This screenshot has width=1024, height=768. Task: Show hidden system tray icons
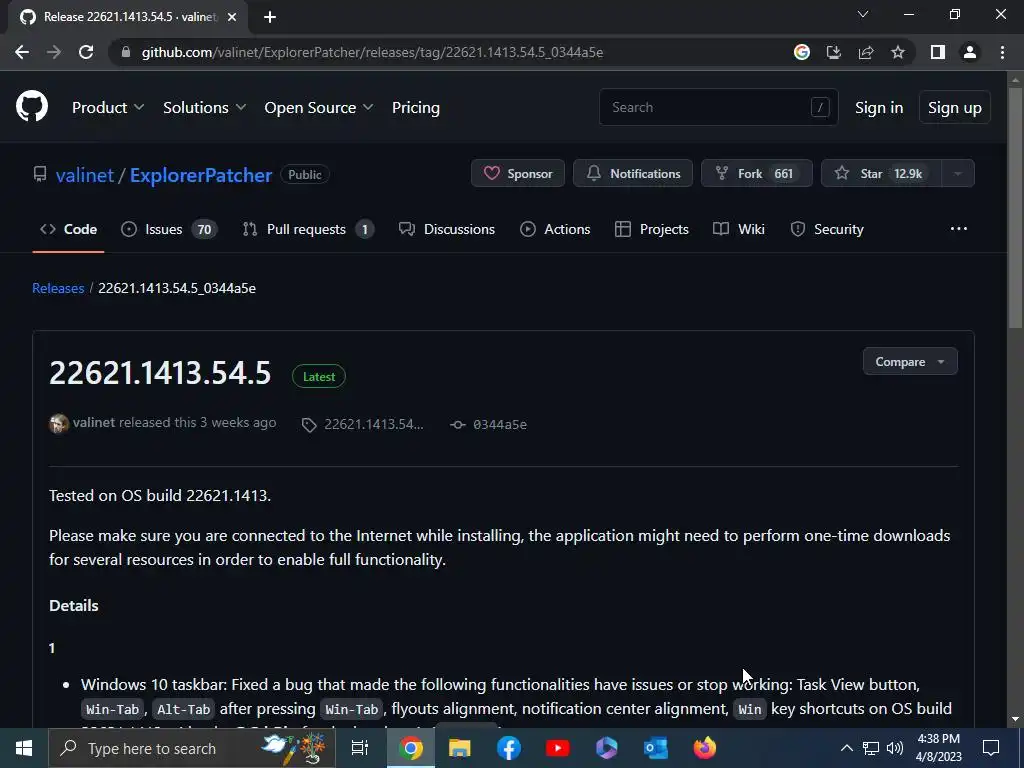[846, 748]
